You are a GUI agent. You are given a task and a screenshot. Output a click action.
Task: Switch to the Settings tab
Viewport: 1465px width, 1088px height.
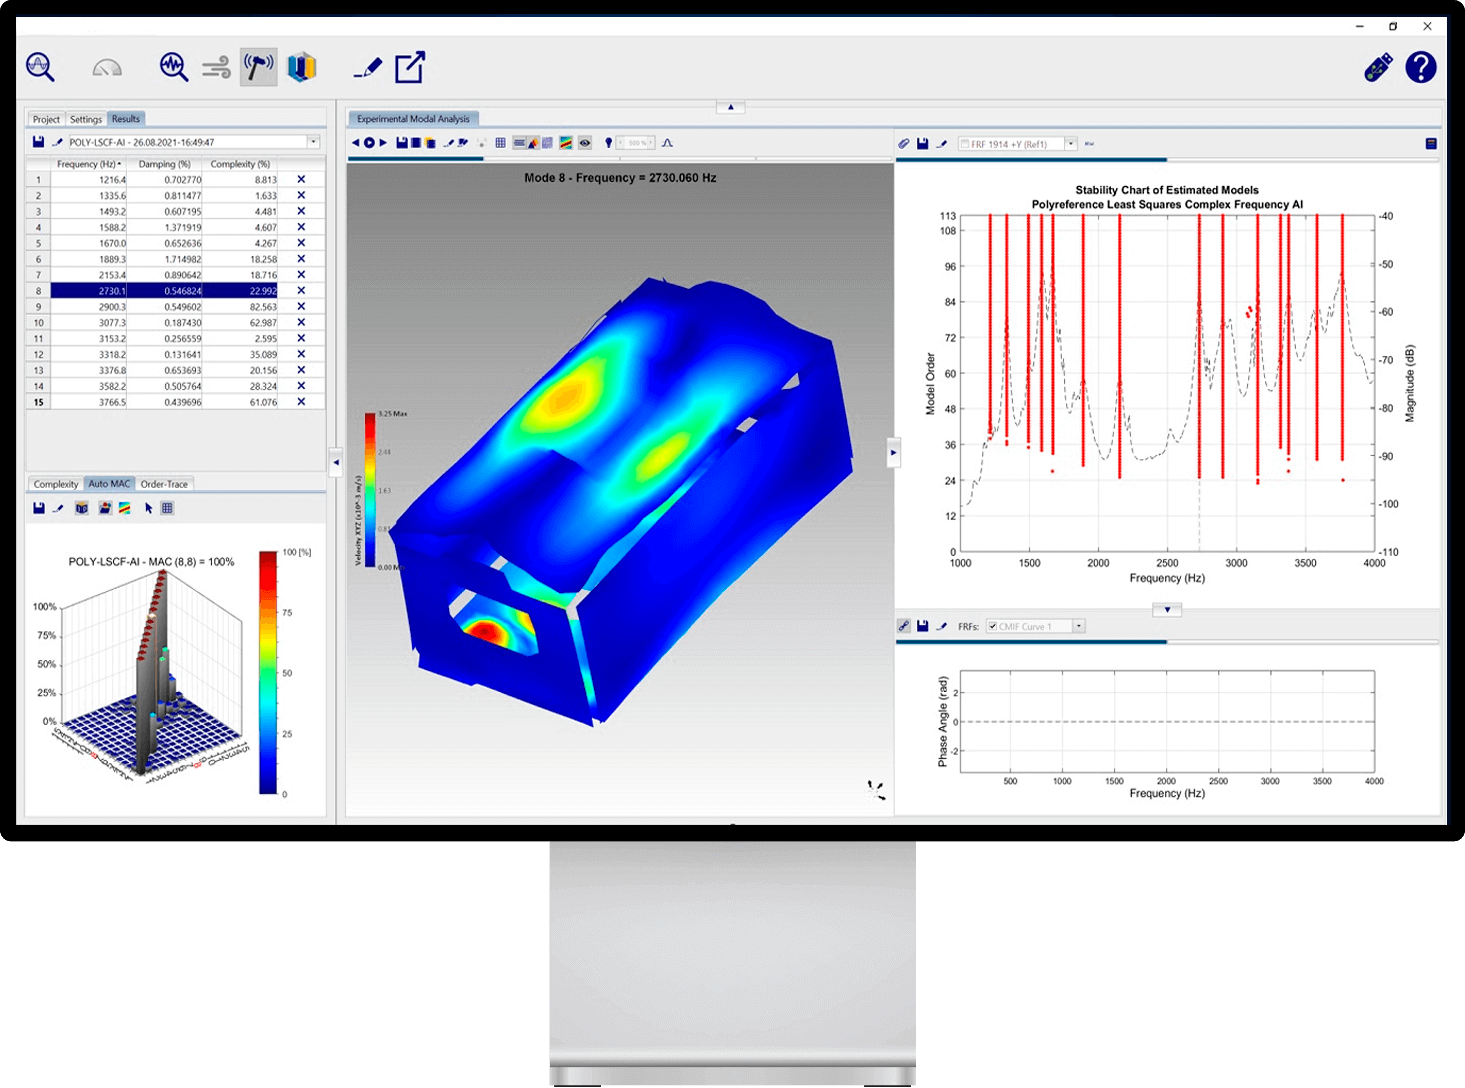pos(86,119)
